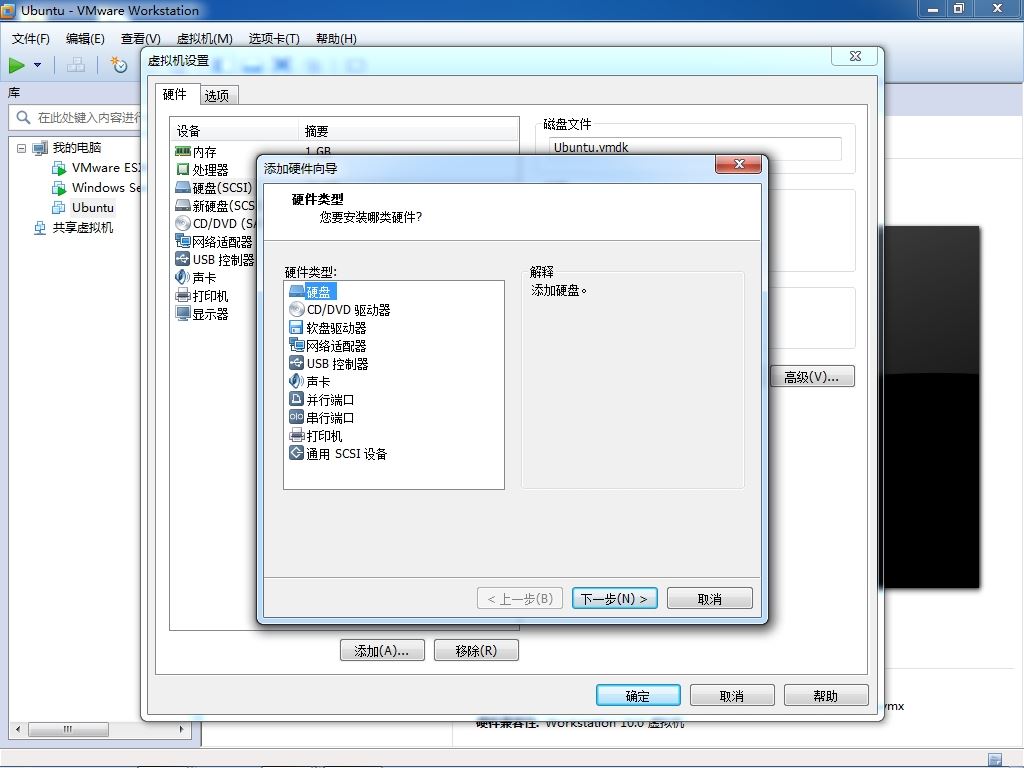Click 取消 button in hardware wizard
This screenshot has width=1024, height=768.
pyautogui.click(x=710, y=598)
